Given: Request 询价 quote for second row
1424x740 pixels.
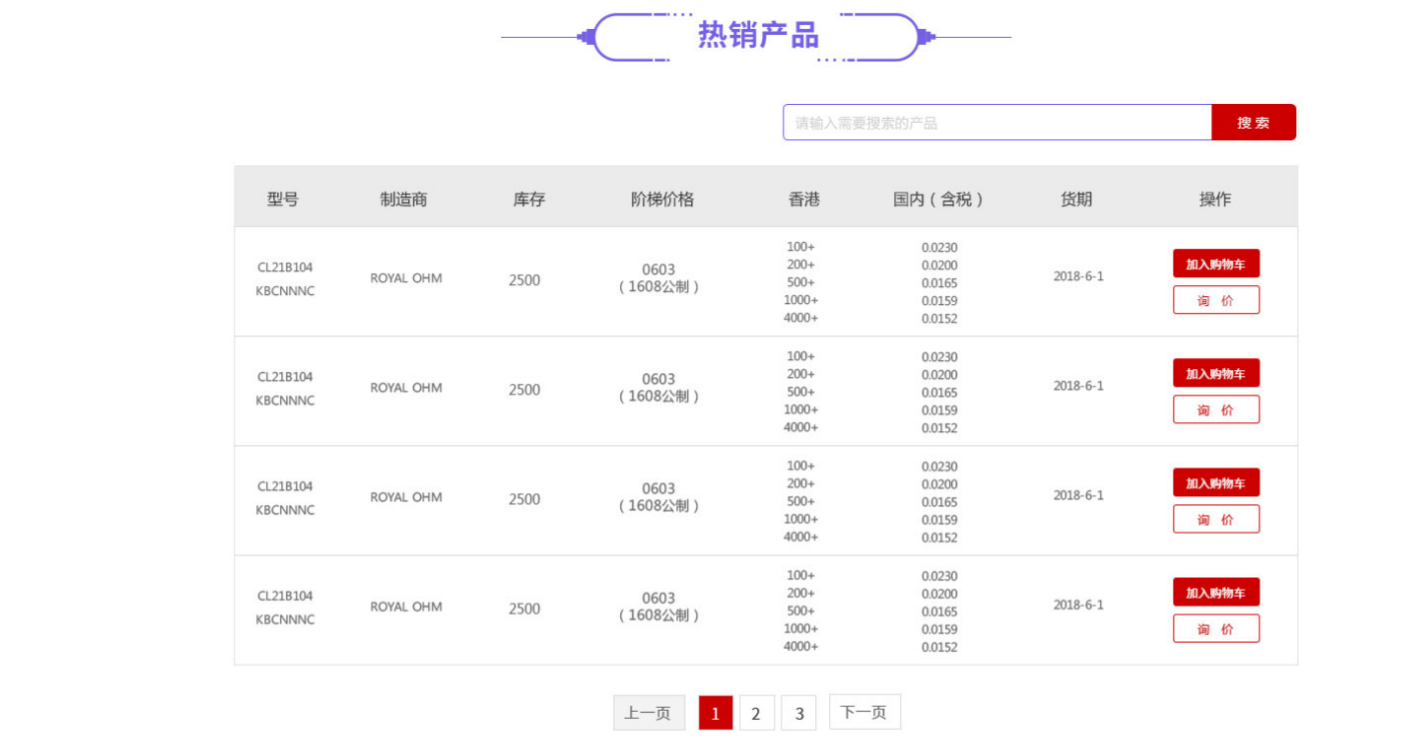Looking at the screenshot, I should 1215,410.
